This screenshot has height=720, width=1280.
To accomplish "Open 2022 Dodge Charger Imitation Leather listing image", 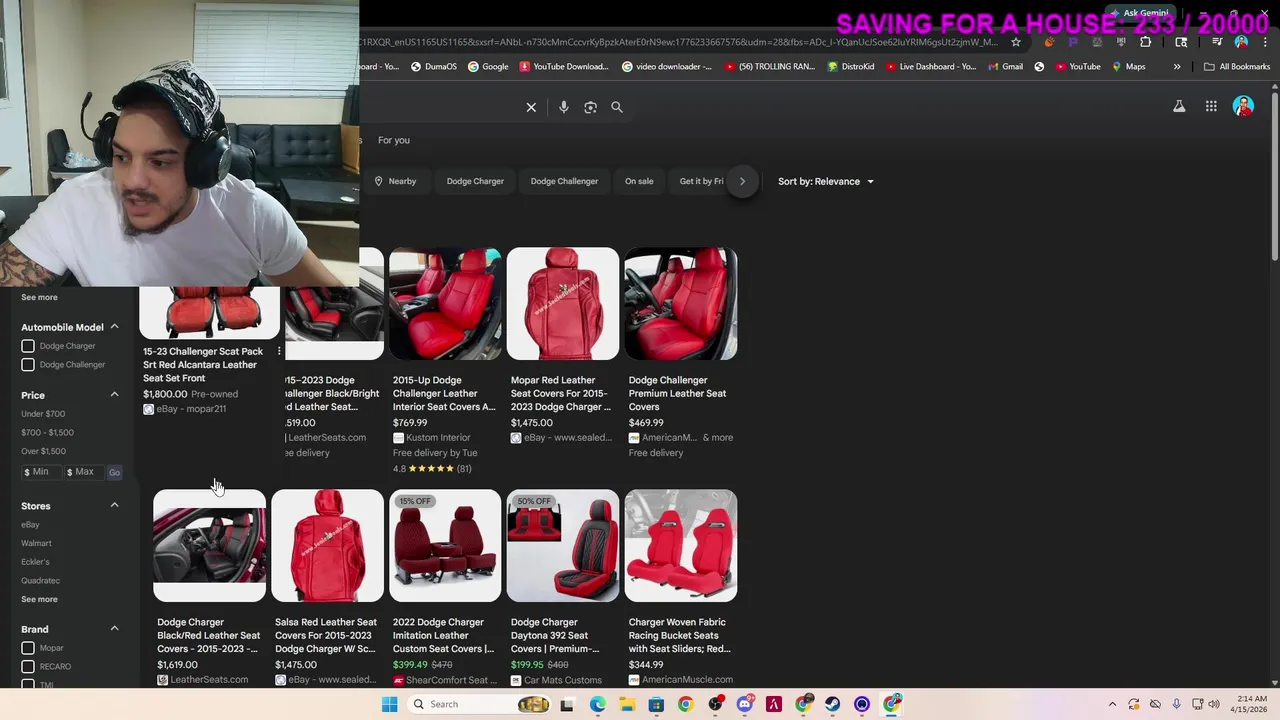I will [x=445, y=546].
